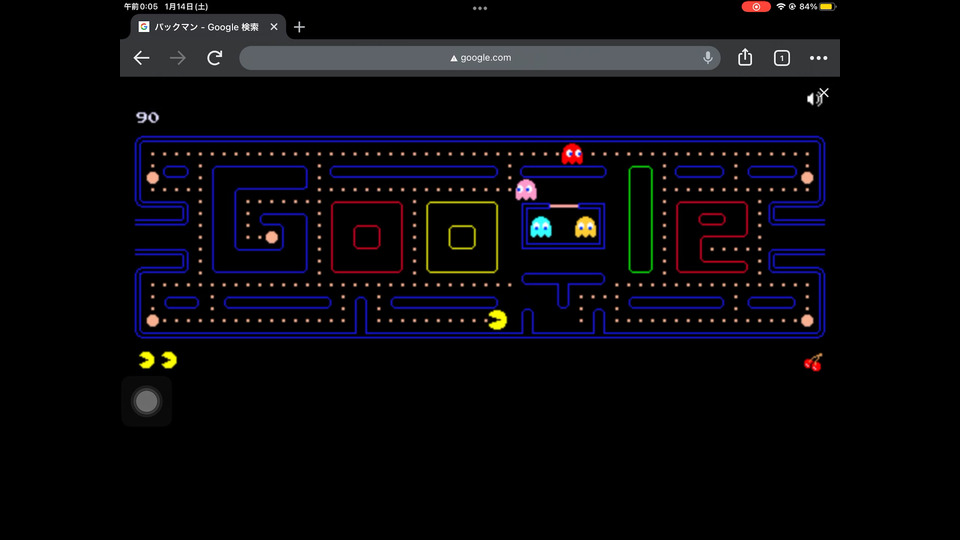960x540 pixels.
Task: Tap the battery icon in status bar
Action: coord(828,7)
